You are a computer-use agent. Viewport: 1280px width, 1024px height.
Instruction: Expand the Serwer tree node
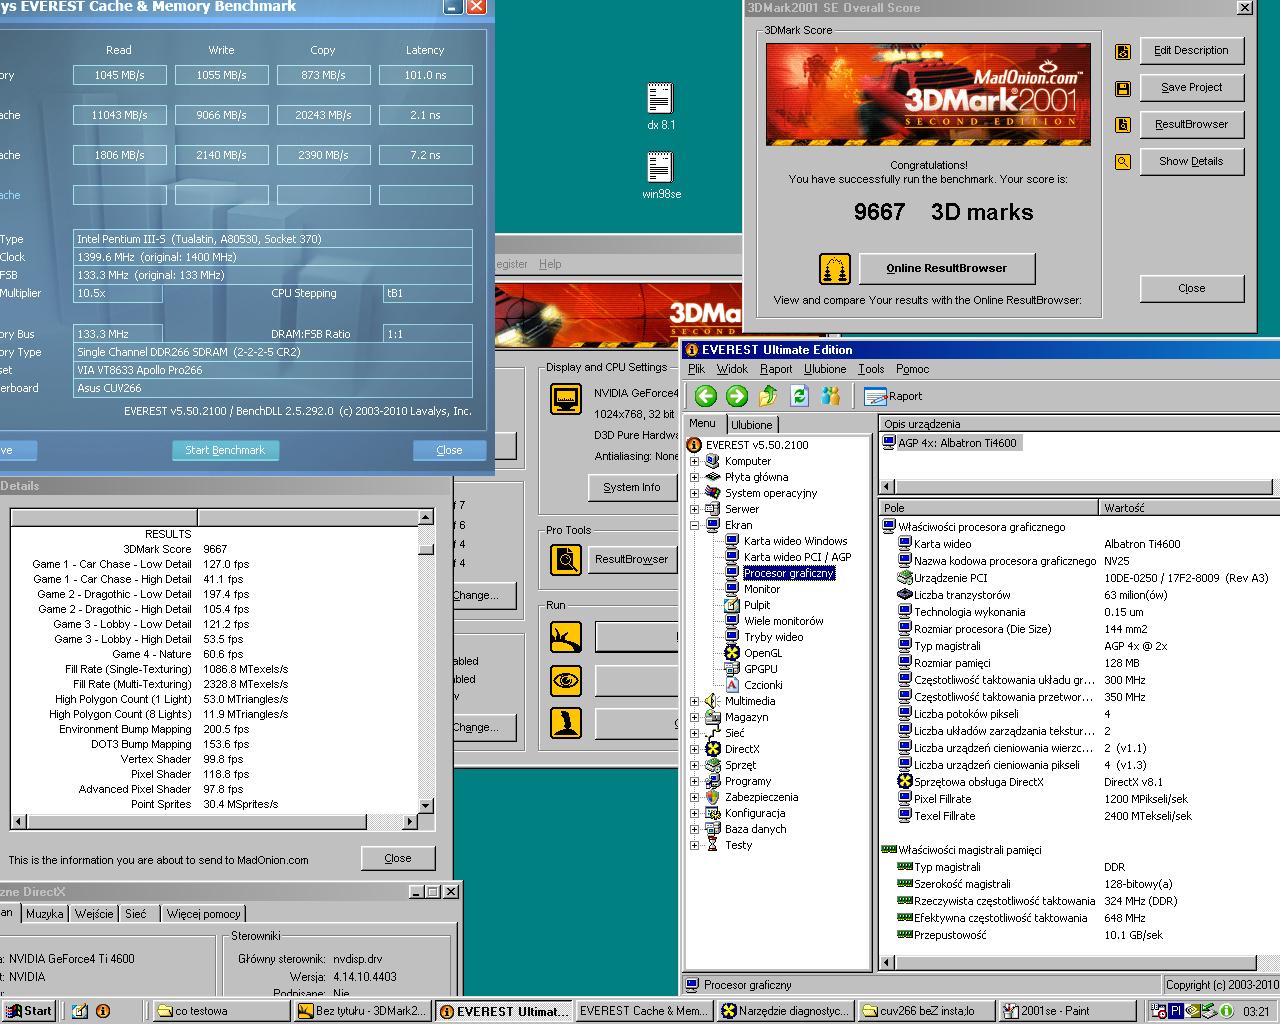click(695, 509)
